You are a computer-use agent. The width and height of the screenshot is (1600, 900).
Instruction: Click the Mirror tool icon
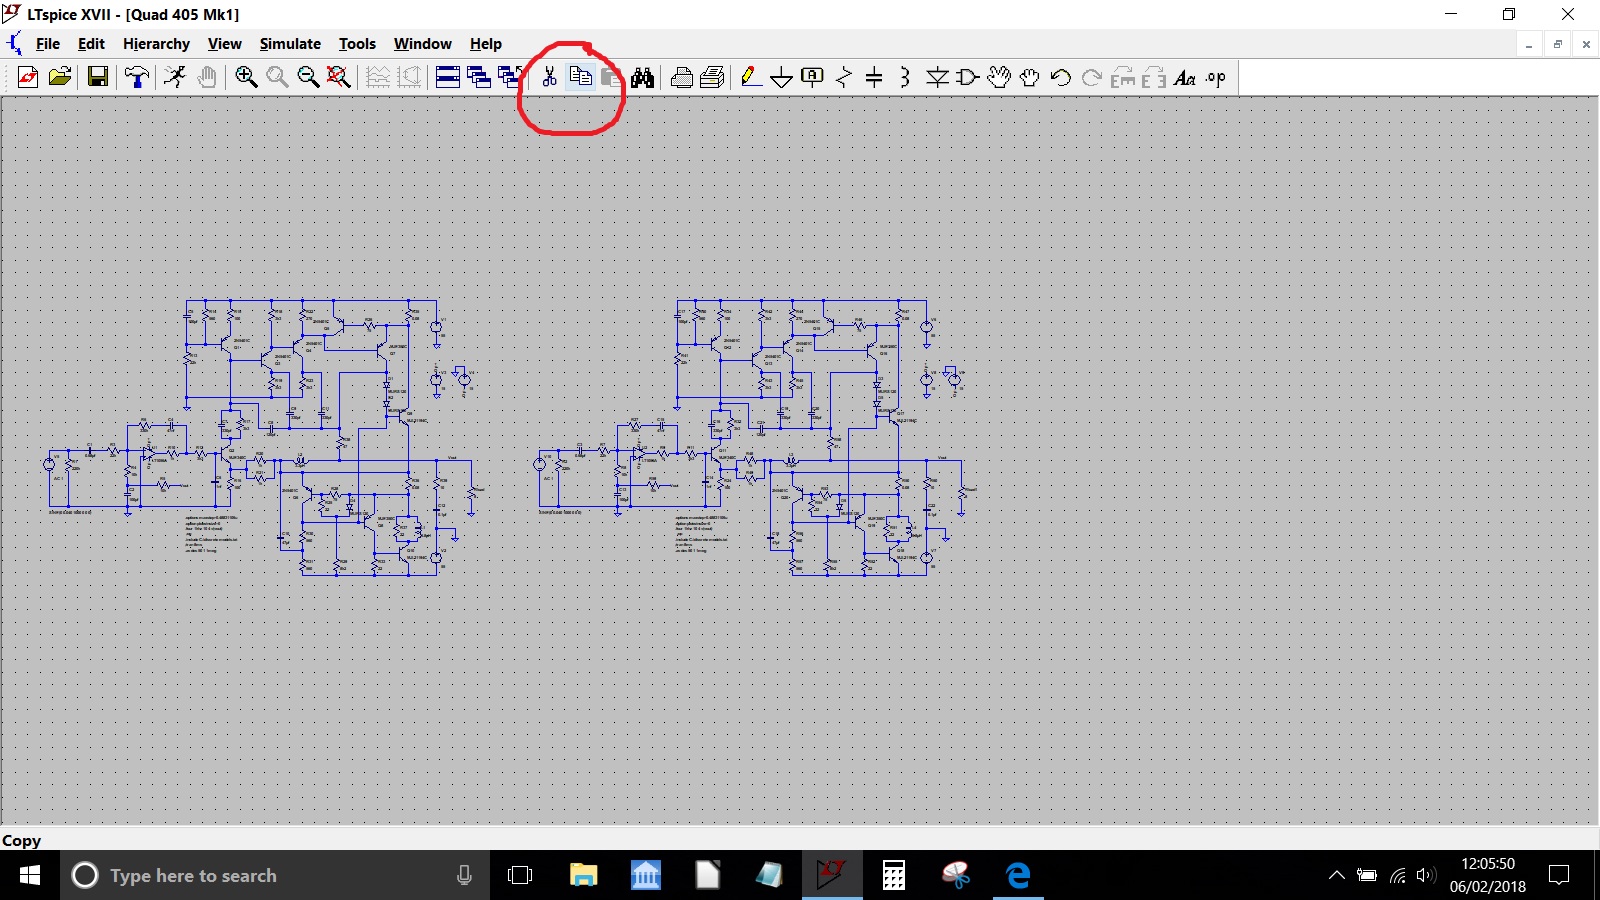1154,77
